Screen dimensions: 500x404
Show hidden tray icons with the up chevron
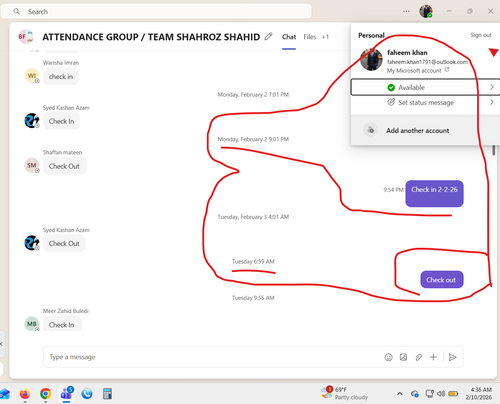click(399, 394)
